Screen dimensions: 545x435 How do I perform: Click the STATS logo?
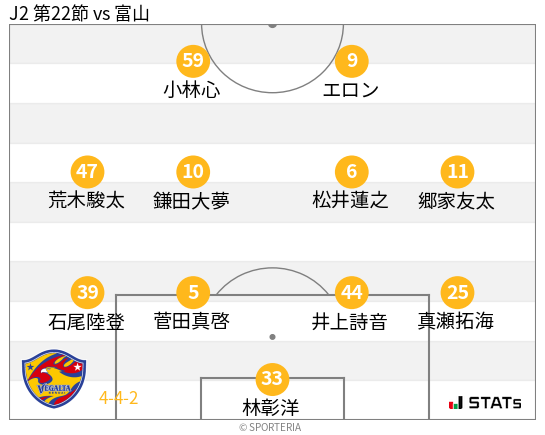(x=485, y=403)
